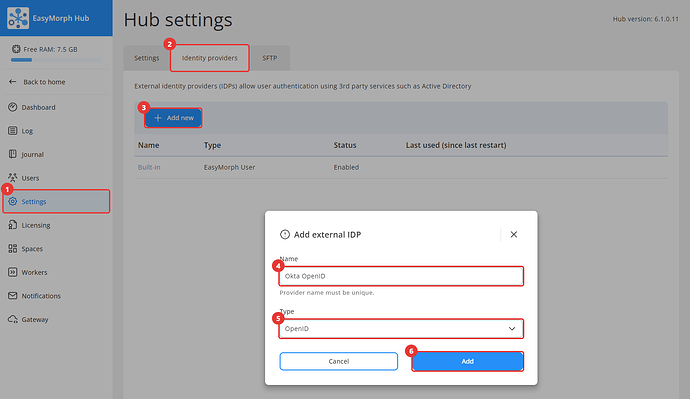Click the EasyMorph User type cell
The height and width of the screenshot is (399, 690).
(x=229, y=167)
